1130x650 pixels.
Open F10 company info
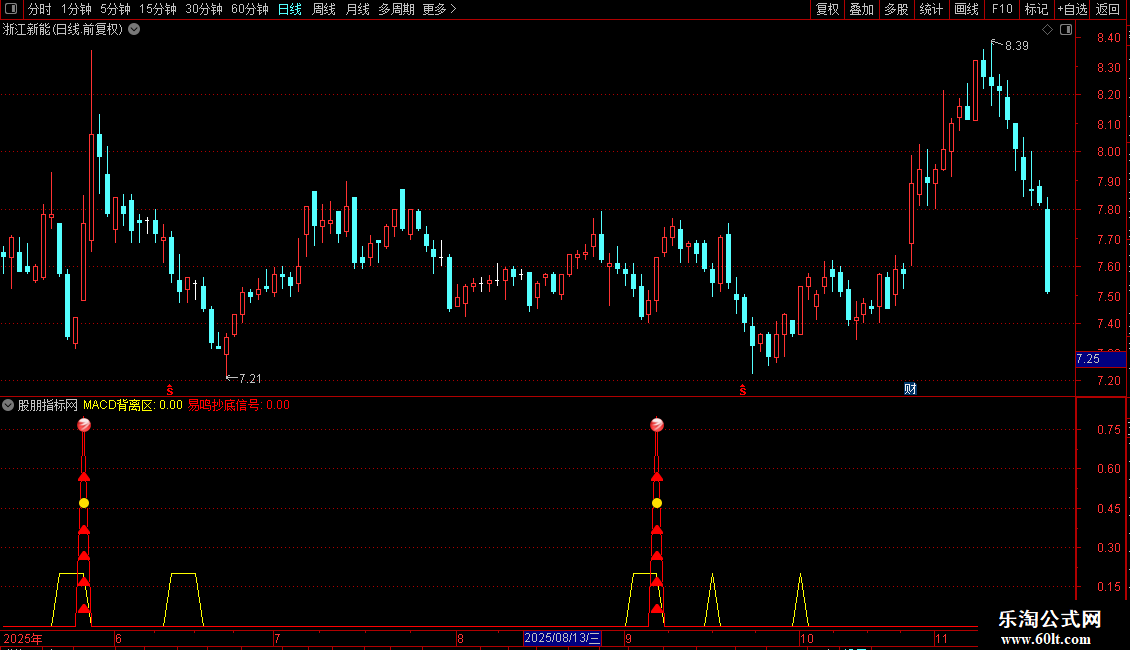click(x=1002, y=9)
